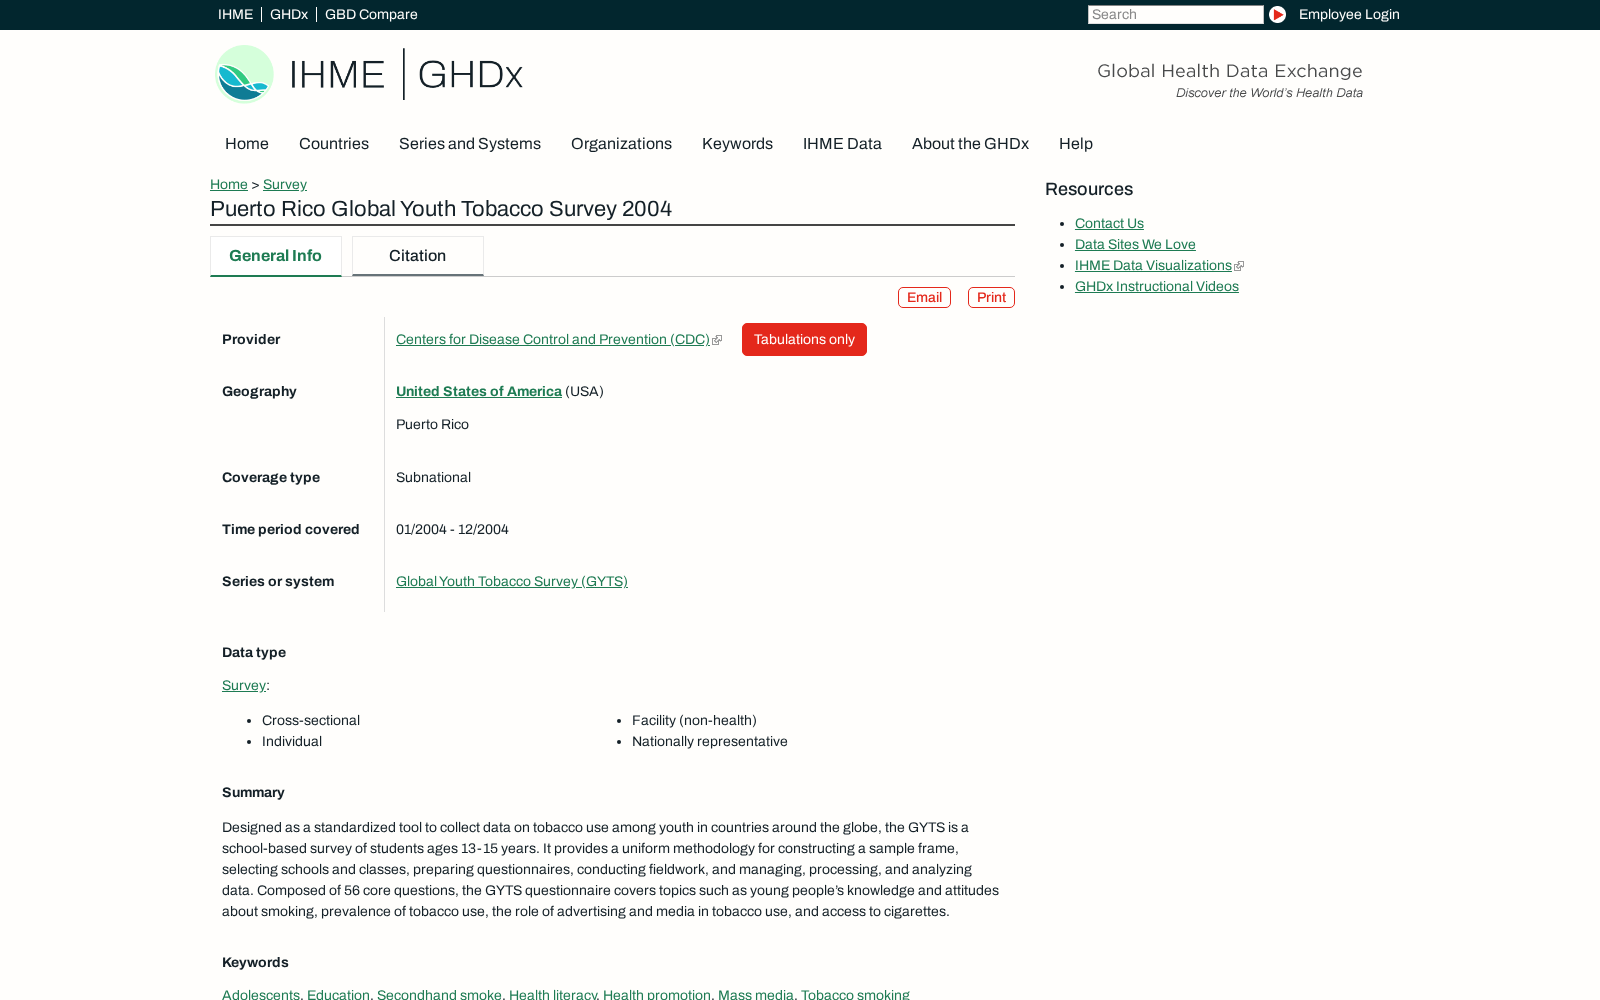The image size is (1600, 1000).
Task: Click the Facility (non-health) list item
Action: click(694, 721)
